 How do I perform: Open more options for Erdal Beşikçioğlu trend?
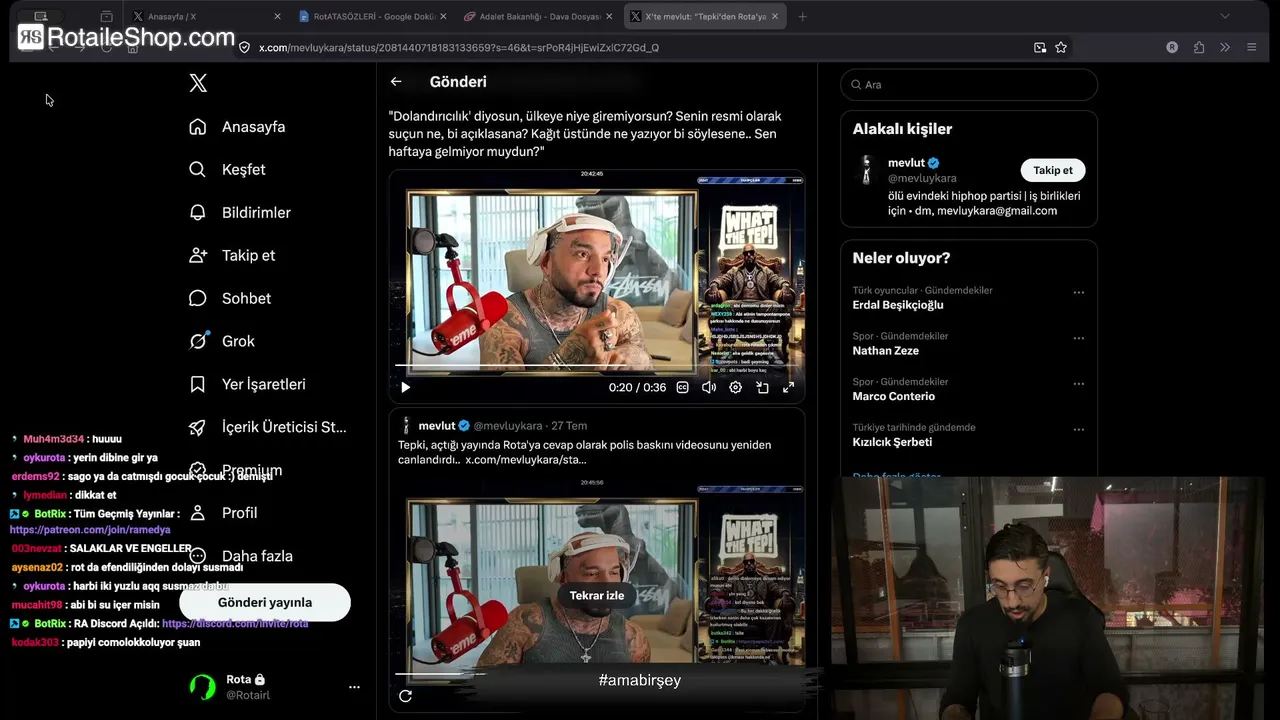coord(1079,293)
